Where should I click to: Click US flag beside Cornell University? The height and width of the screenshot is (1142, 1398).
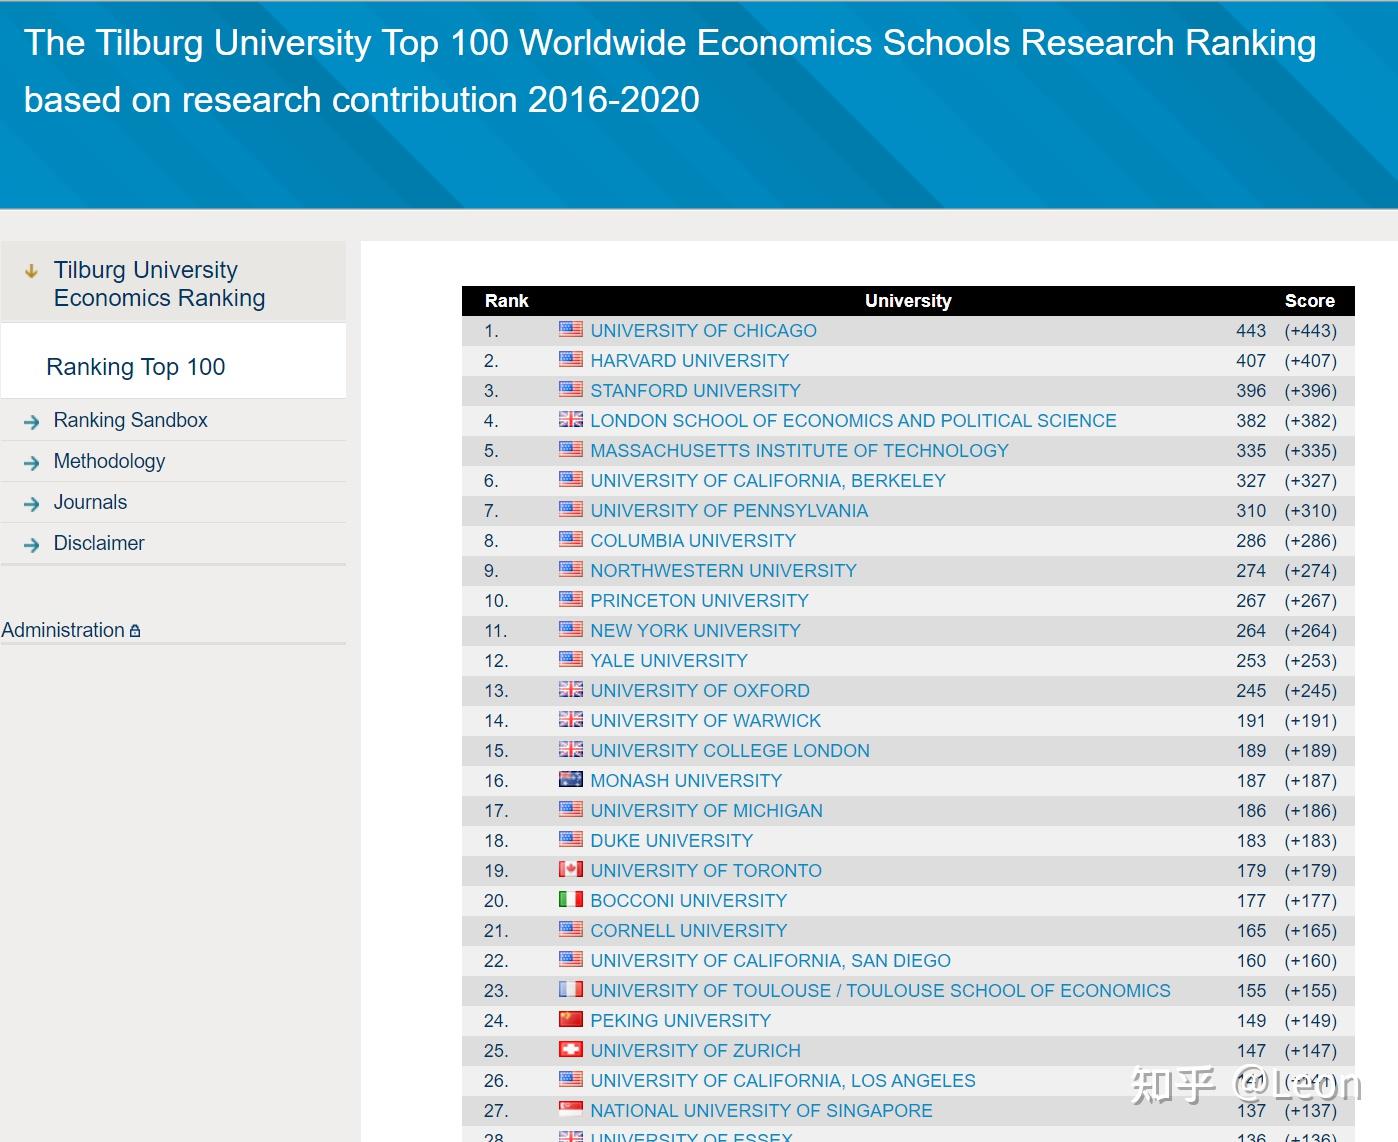pyautogui.click(x=571, y=929)
